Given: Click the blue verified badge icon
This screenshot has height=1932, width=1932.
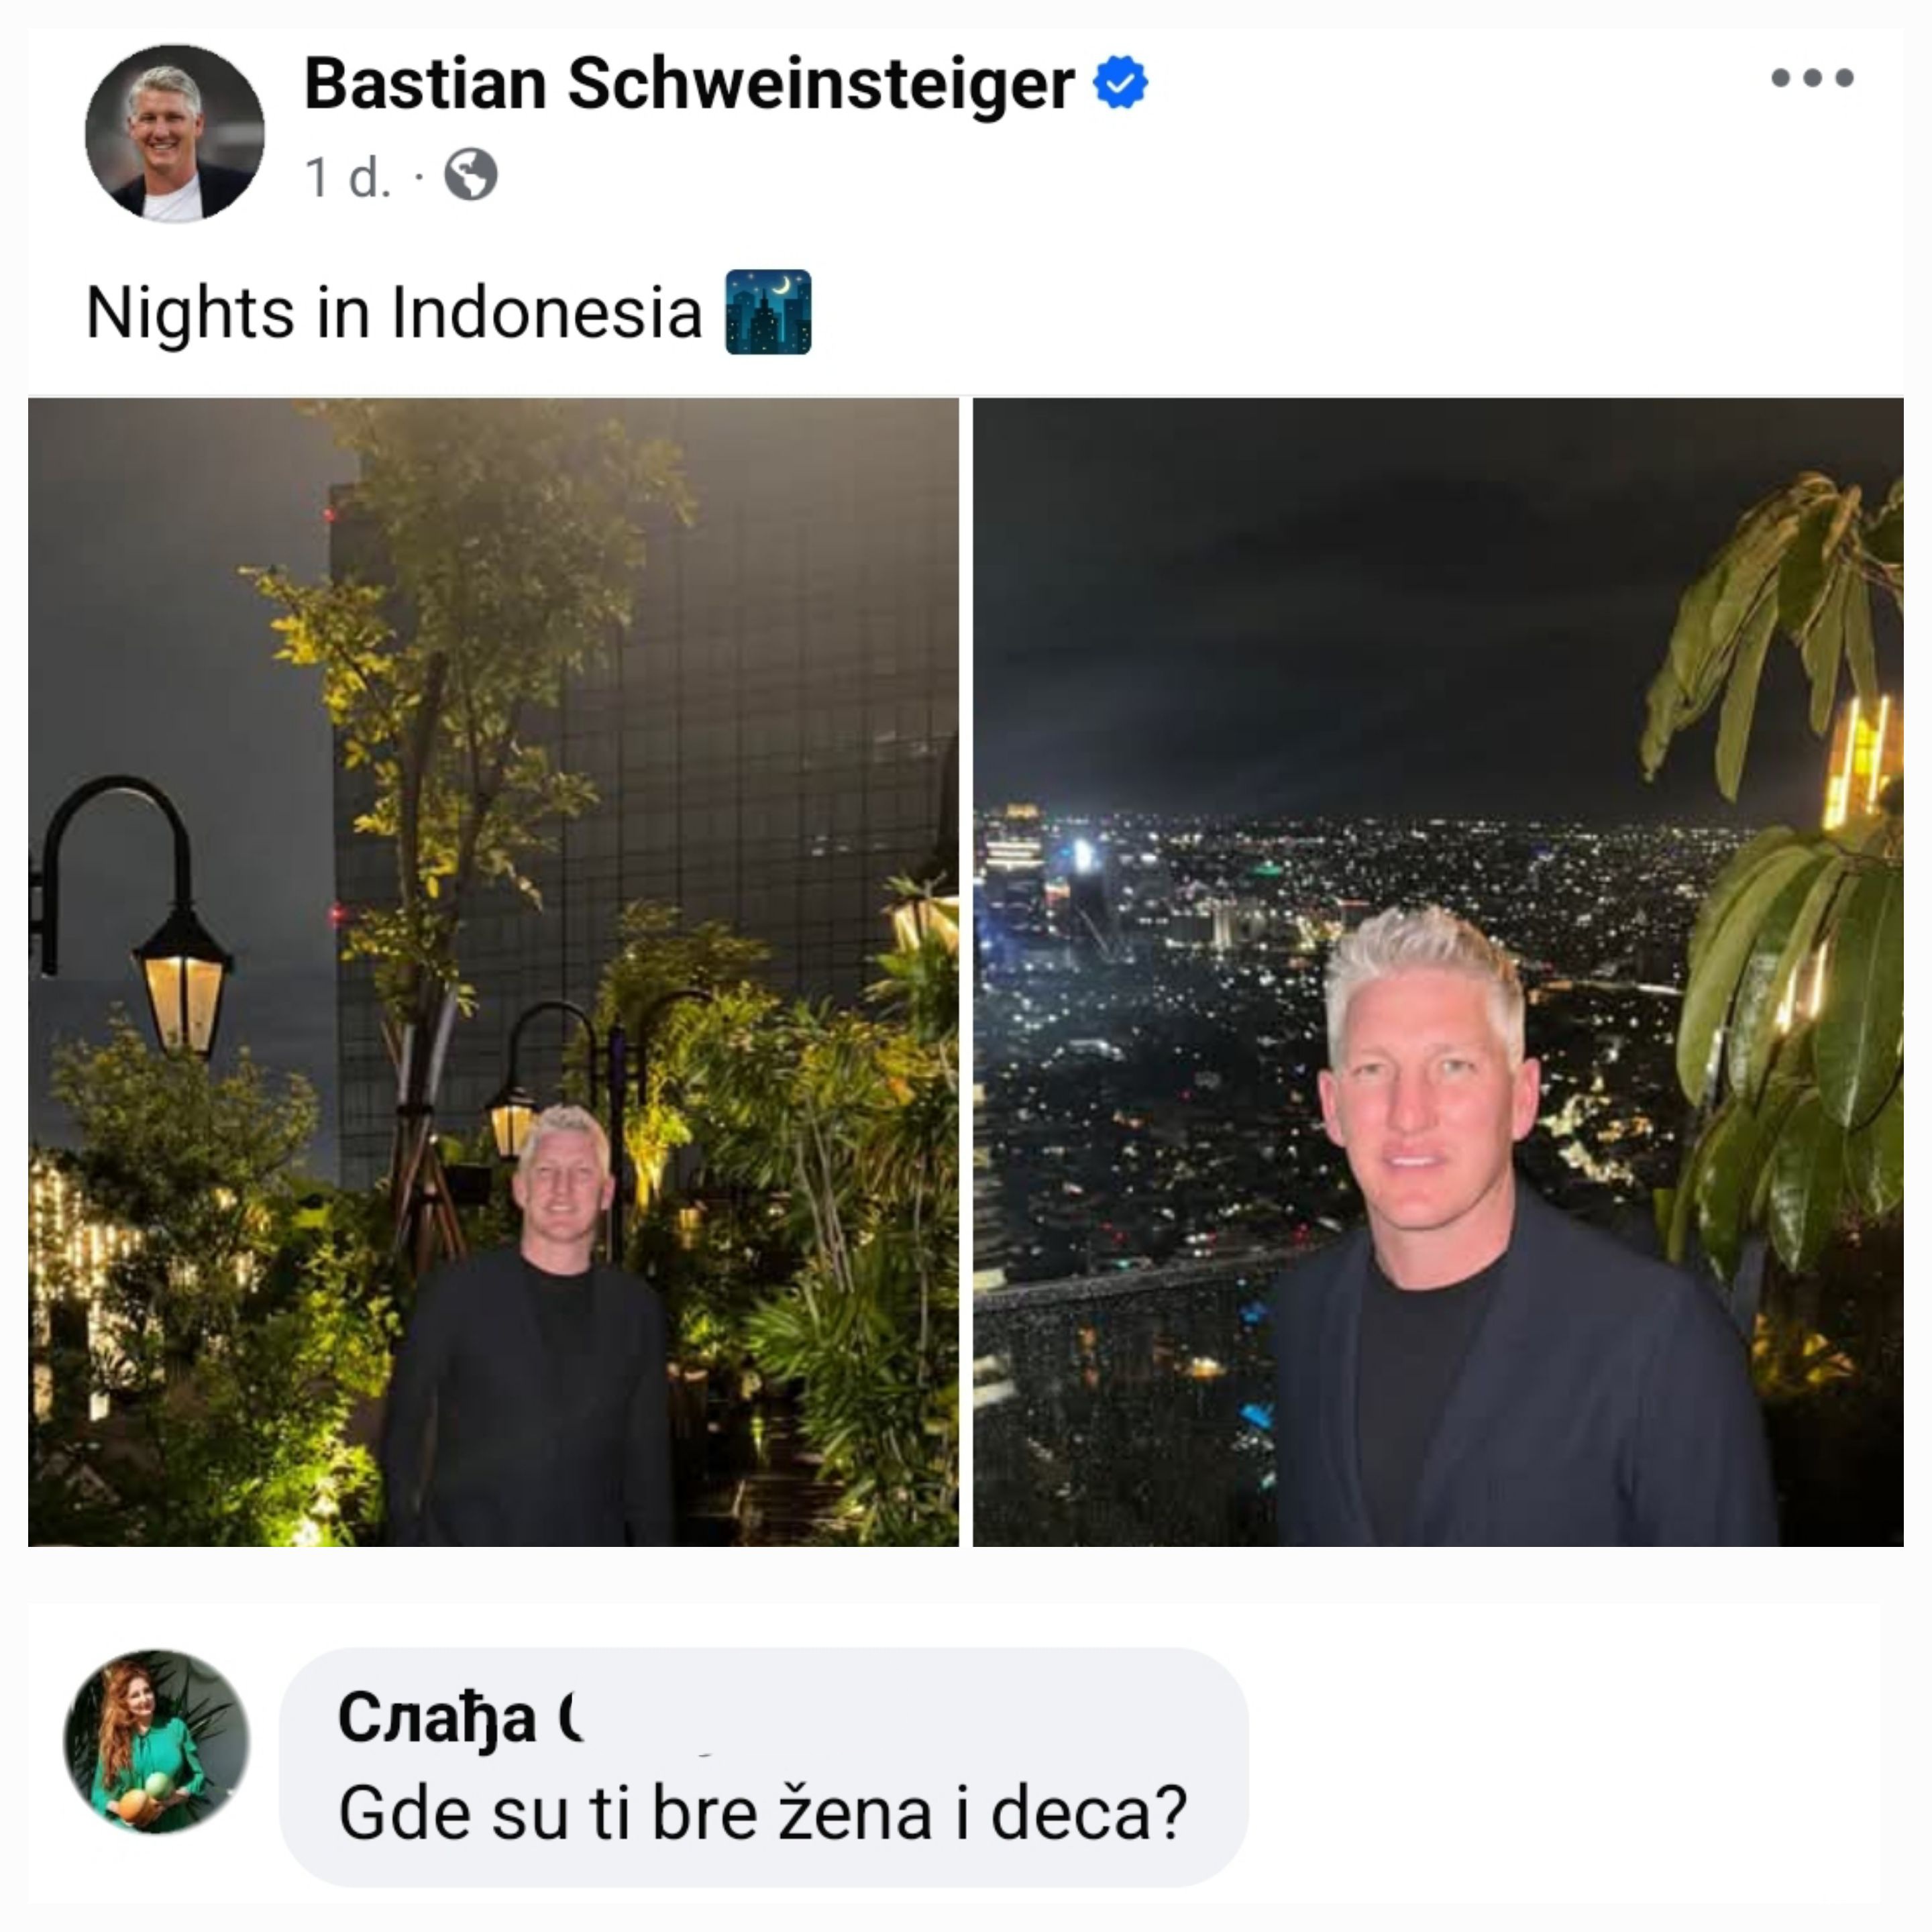Looking at the screenshot, I should click(x=1120, y=83).
